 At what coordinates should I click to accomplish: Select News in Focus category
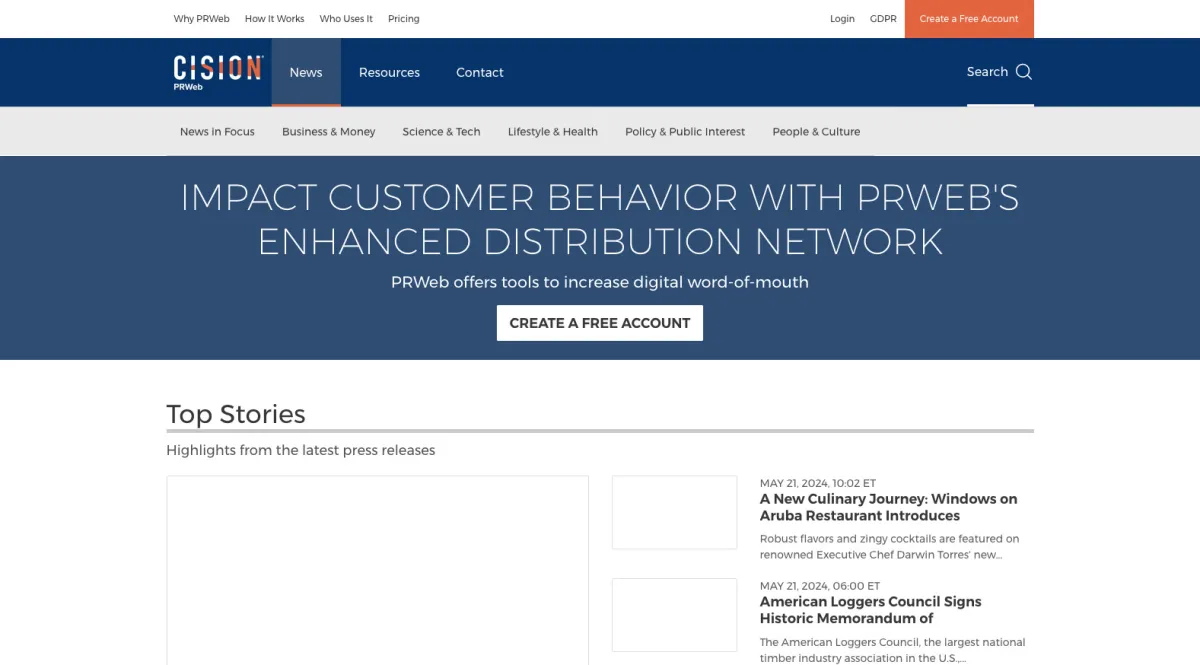[217, 132]
